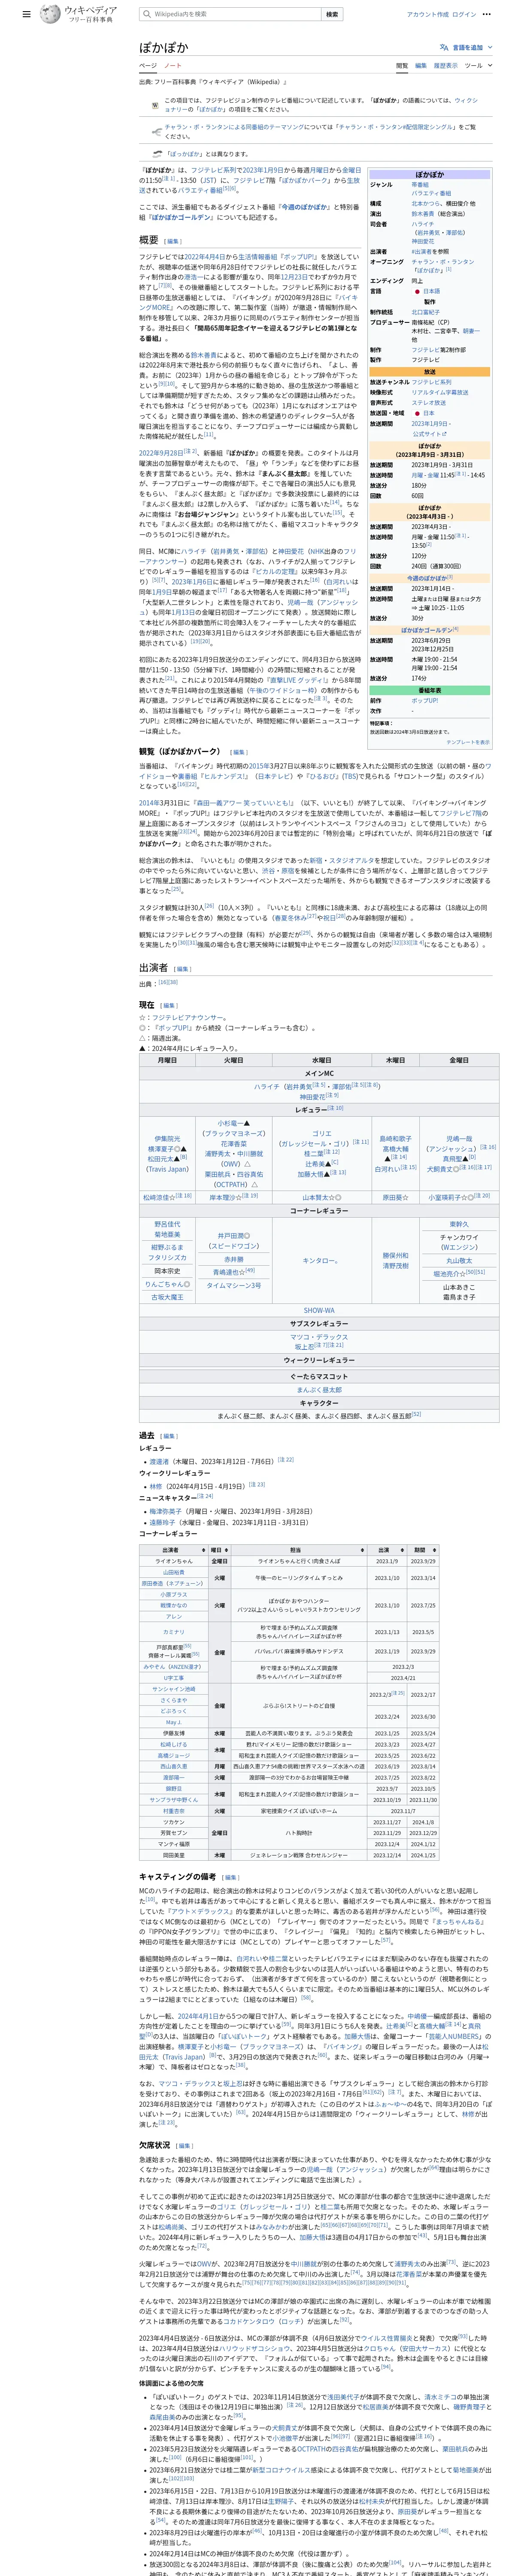
Task: Open ゴリエ in Wednesday regulars cell
Action: (322, 1134)
